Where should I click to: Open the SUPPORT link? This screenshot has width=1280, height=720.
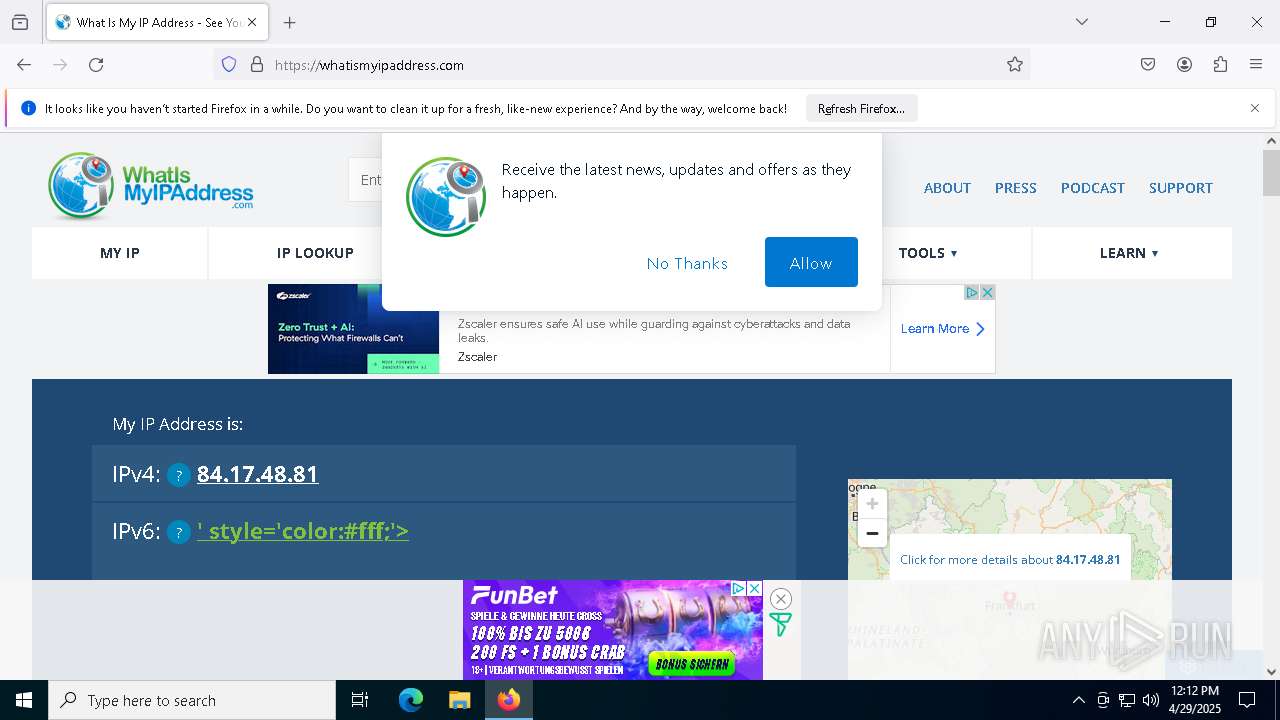pos(1180,188)
